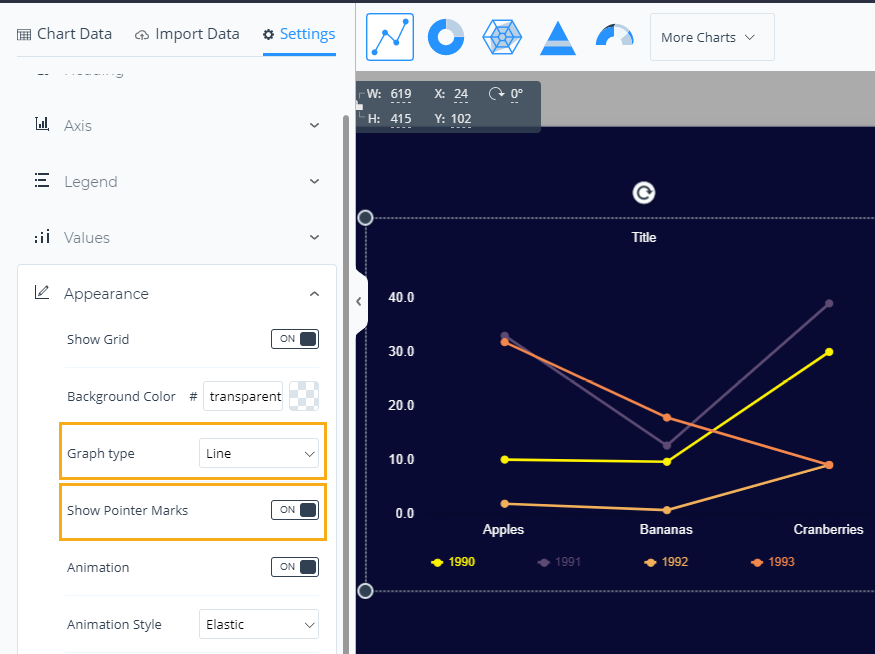The width and height of the screenshot is (875, 654).
Task: Click the 1990 legend marker
Action: point(438,562)
